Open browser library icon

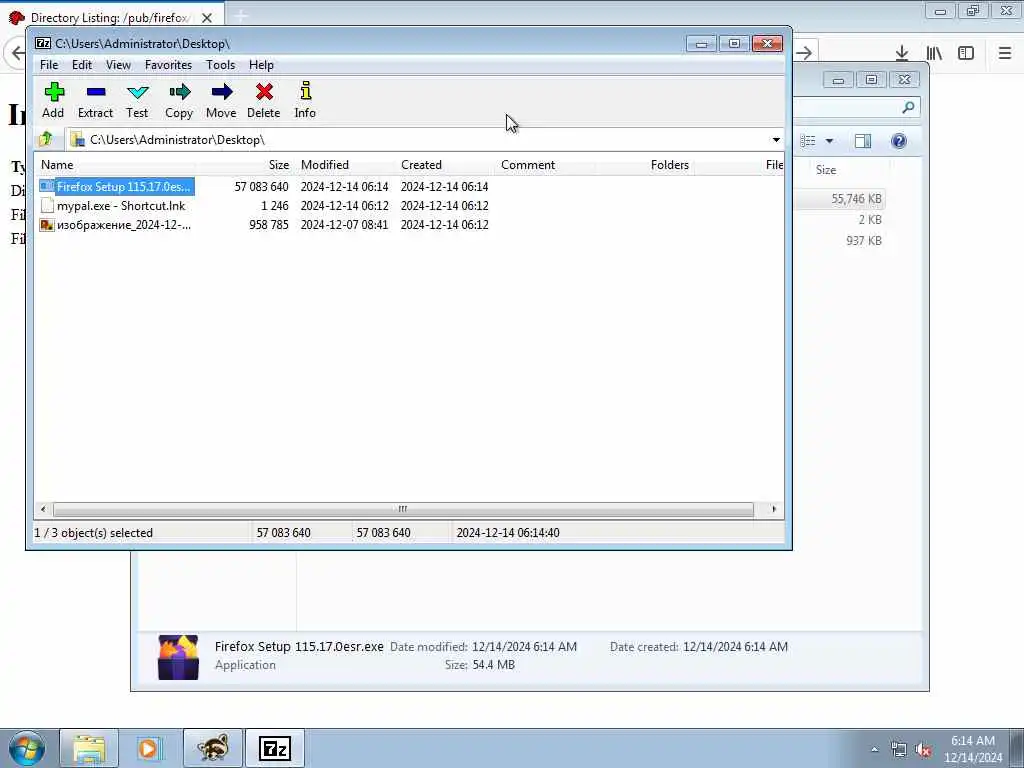coord(934,53)
